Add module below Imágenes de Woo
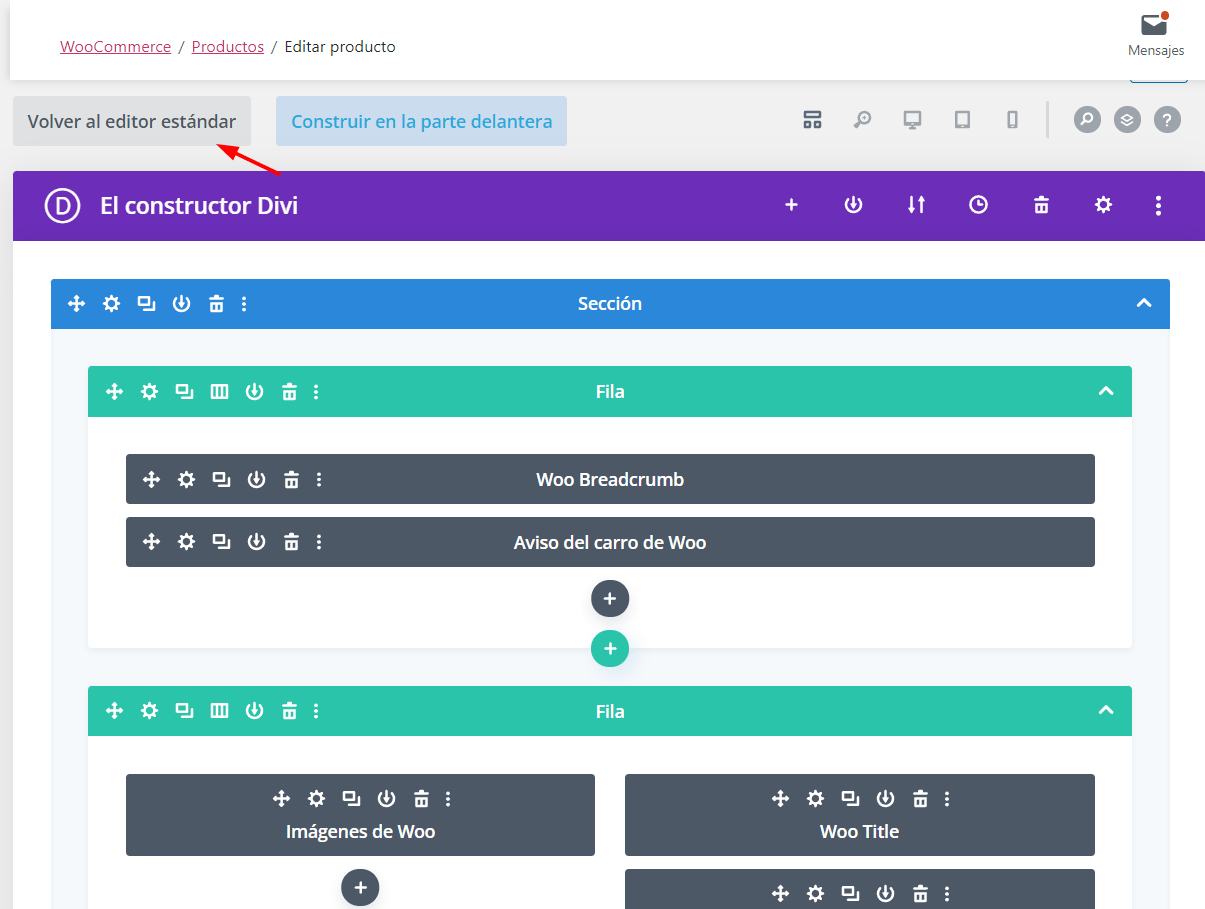 click(x=360, y=887)
